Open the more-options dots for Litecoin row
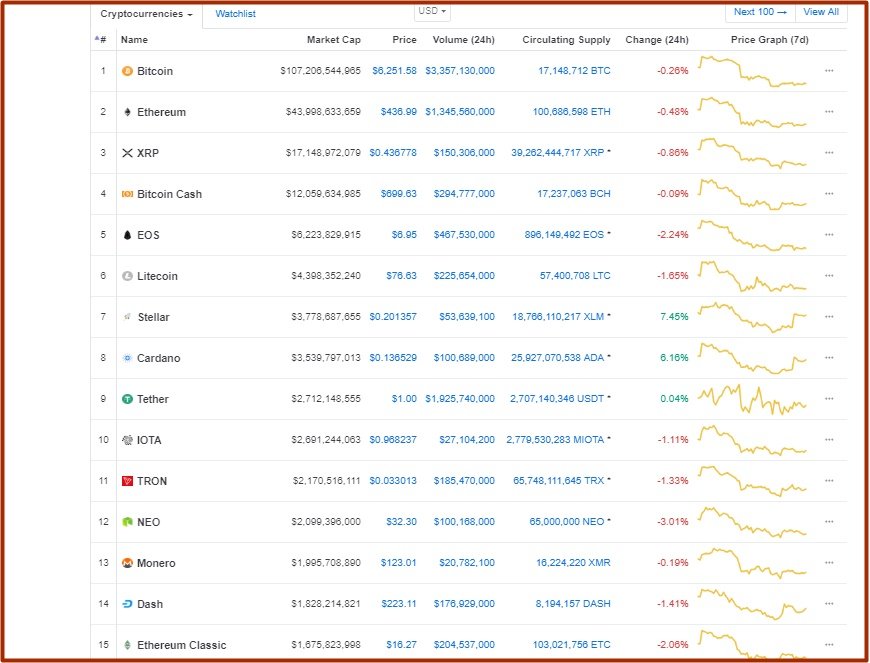 tap(829, 276)
